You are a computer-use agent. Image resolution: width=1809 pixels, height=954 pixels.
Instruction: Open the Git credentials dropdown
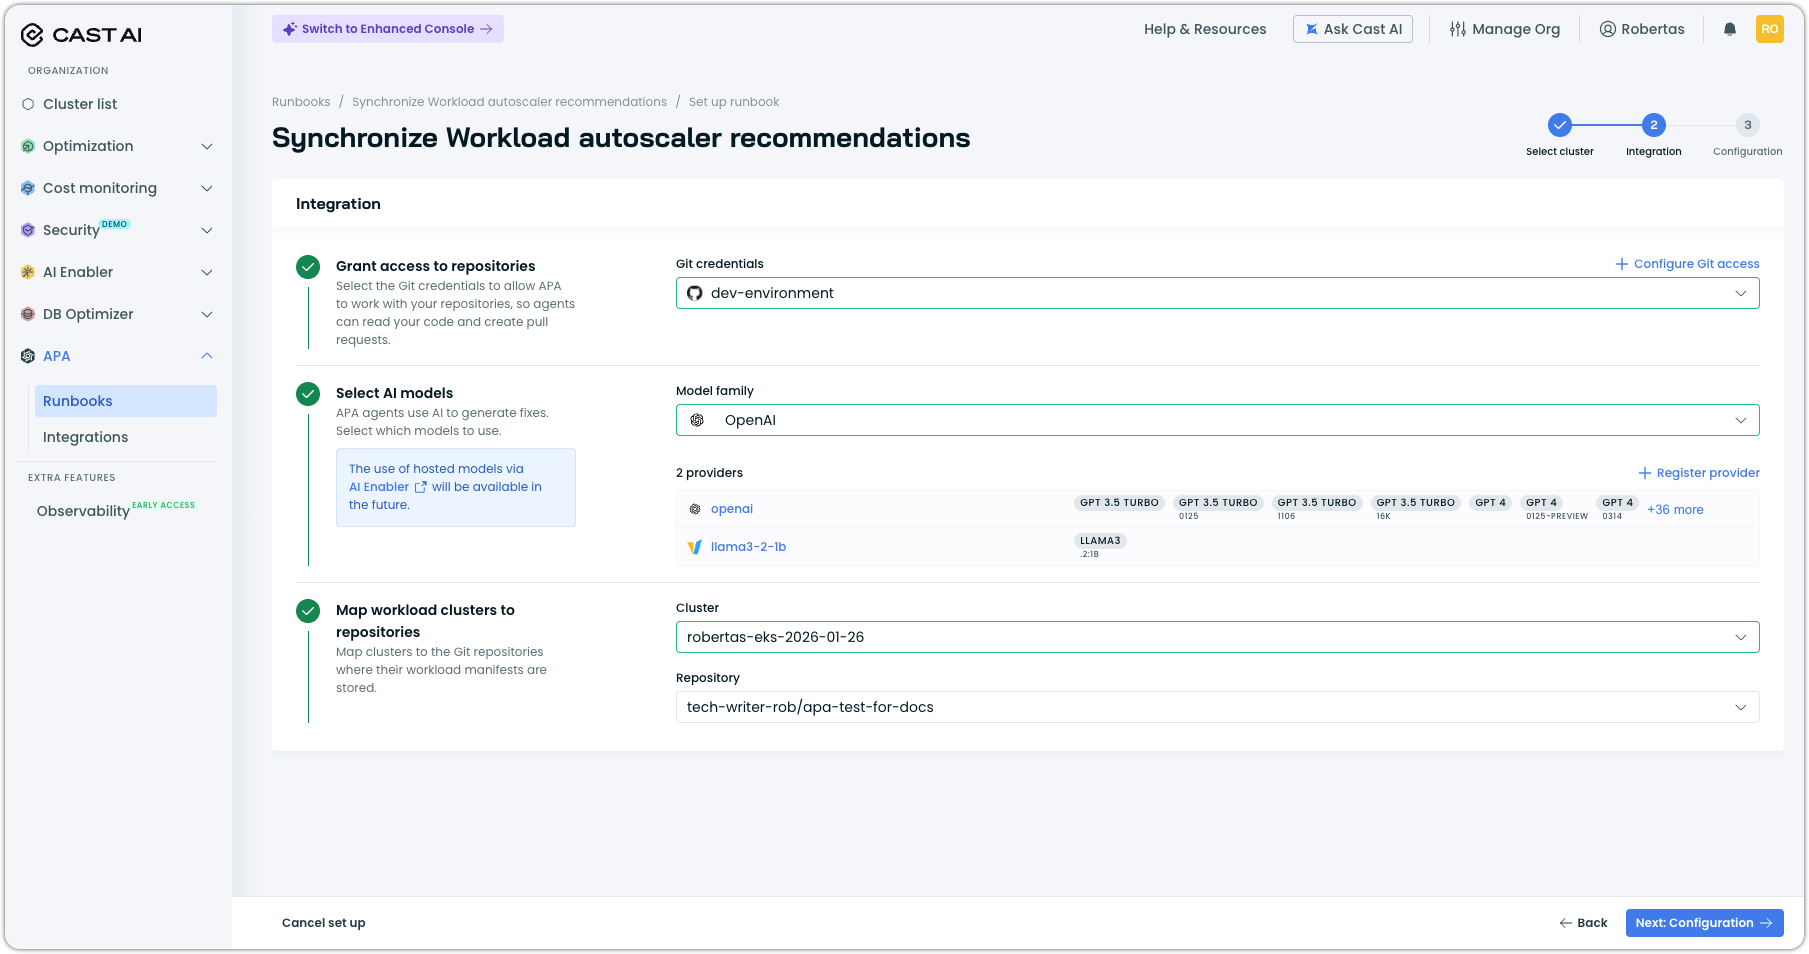[x=1218, y=293]
